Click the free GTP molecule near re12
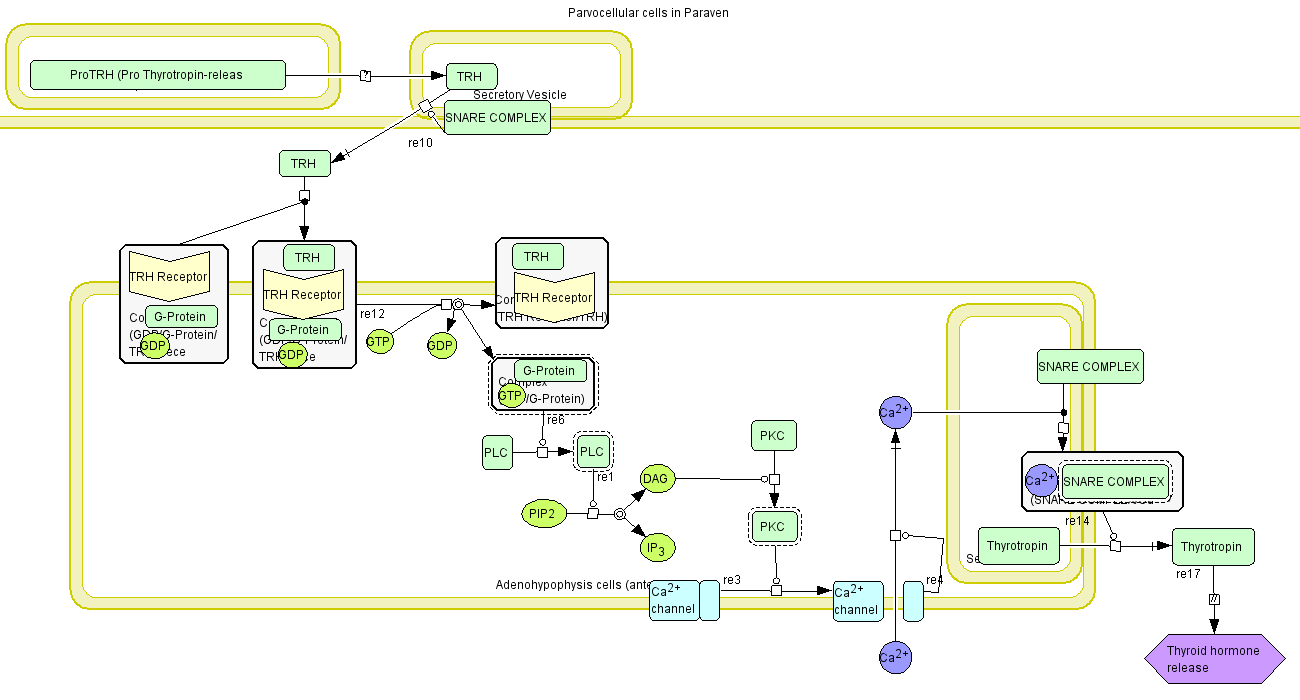Viewport: 1300px width, 700px height. point(378,342)
